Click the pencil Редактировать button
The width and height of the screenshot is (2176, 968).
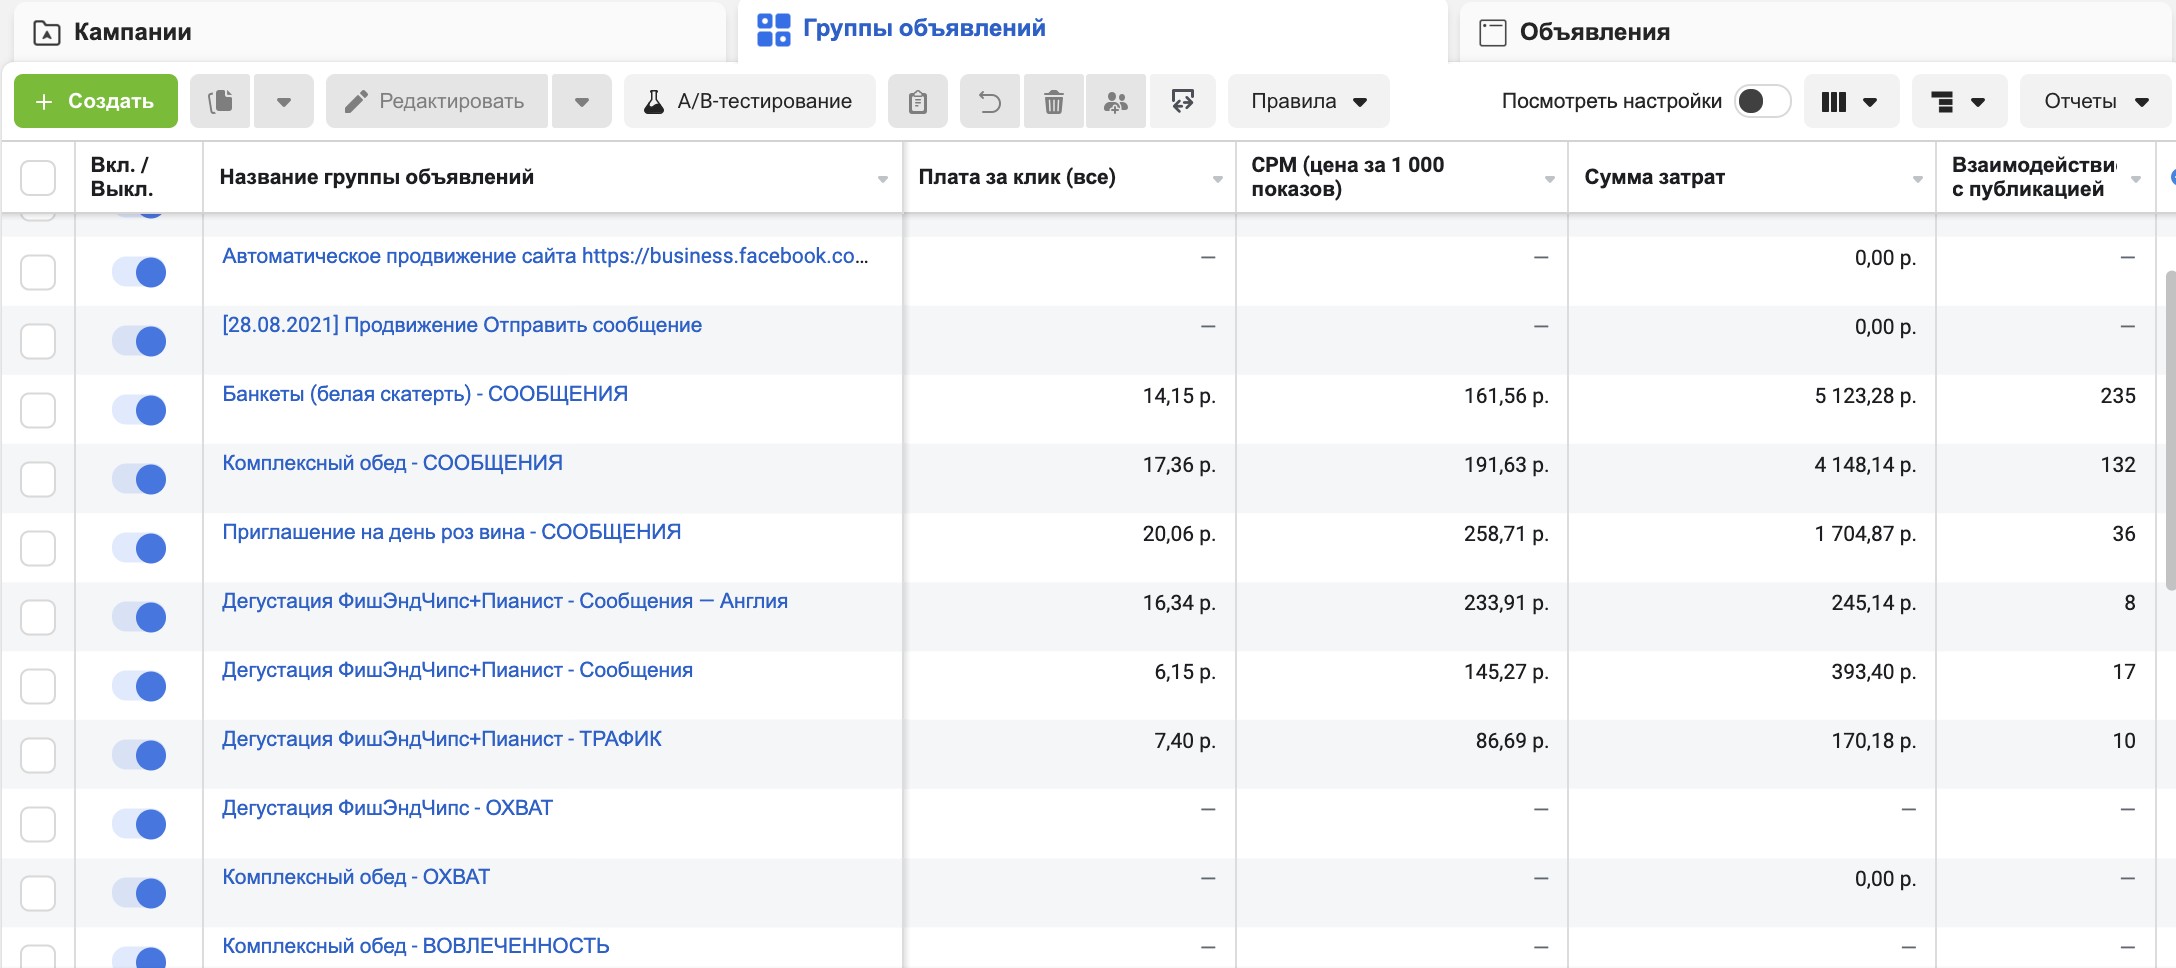[437, 101]
